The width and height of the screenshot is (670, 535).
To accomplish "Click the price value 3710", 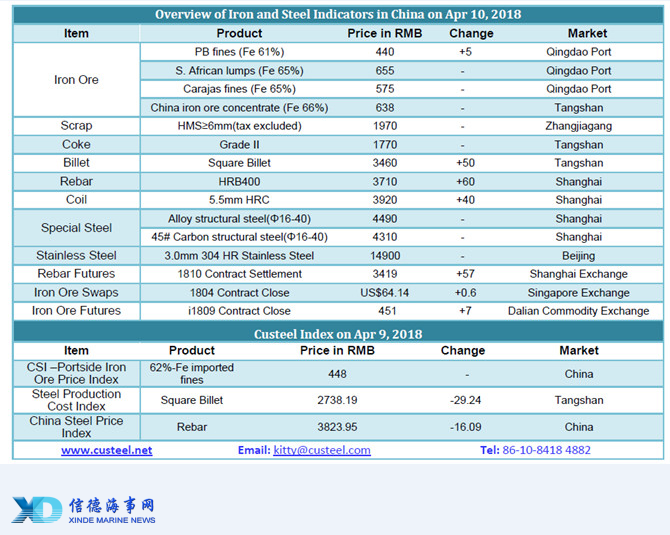I will [x=385, y=182].
